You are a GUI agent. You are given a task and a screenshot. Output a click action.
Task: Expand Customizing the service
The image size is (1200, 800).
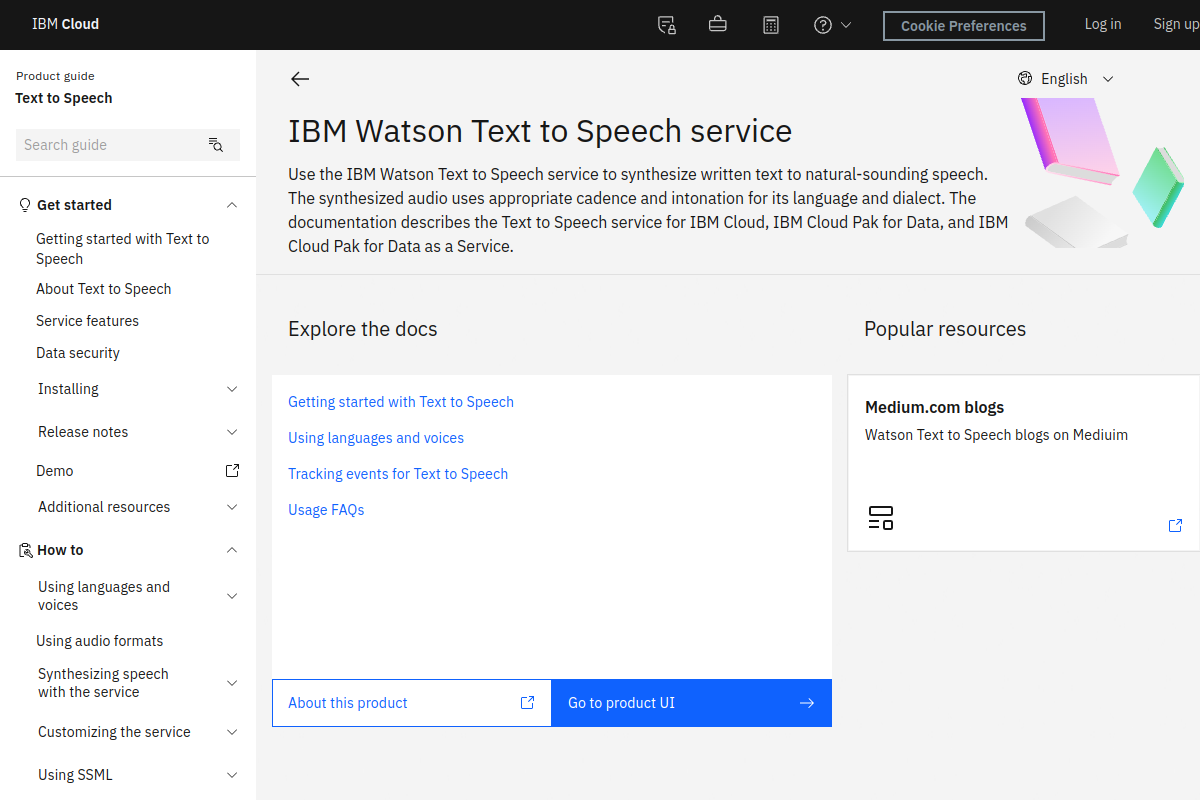tap(232, 732)
